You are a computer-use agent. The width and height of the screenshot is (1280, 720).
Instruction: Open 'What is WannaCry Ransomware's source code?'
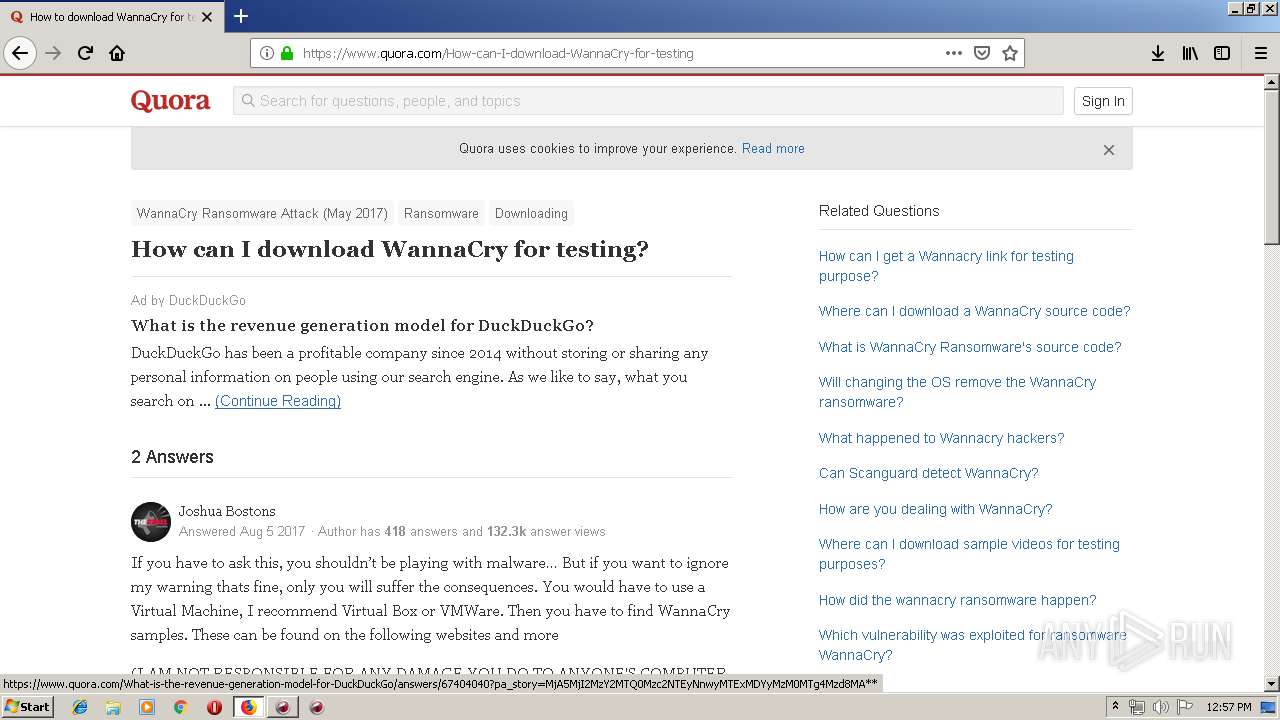[970, 347]
